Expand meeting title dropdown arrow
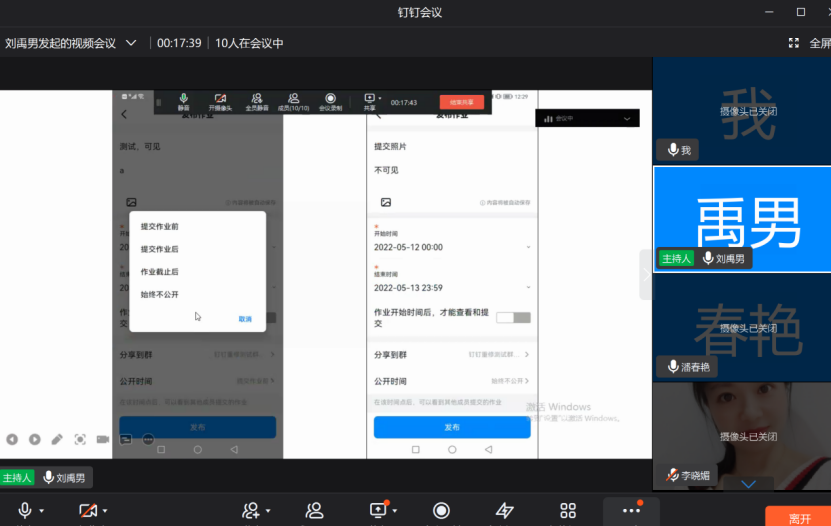The height and width of the screenshot is (526, 831). 131,43
